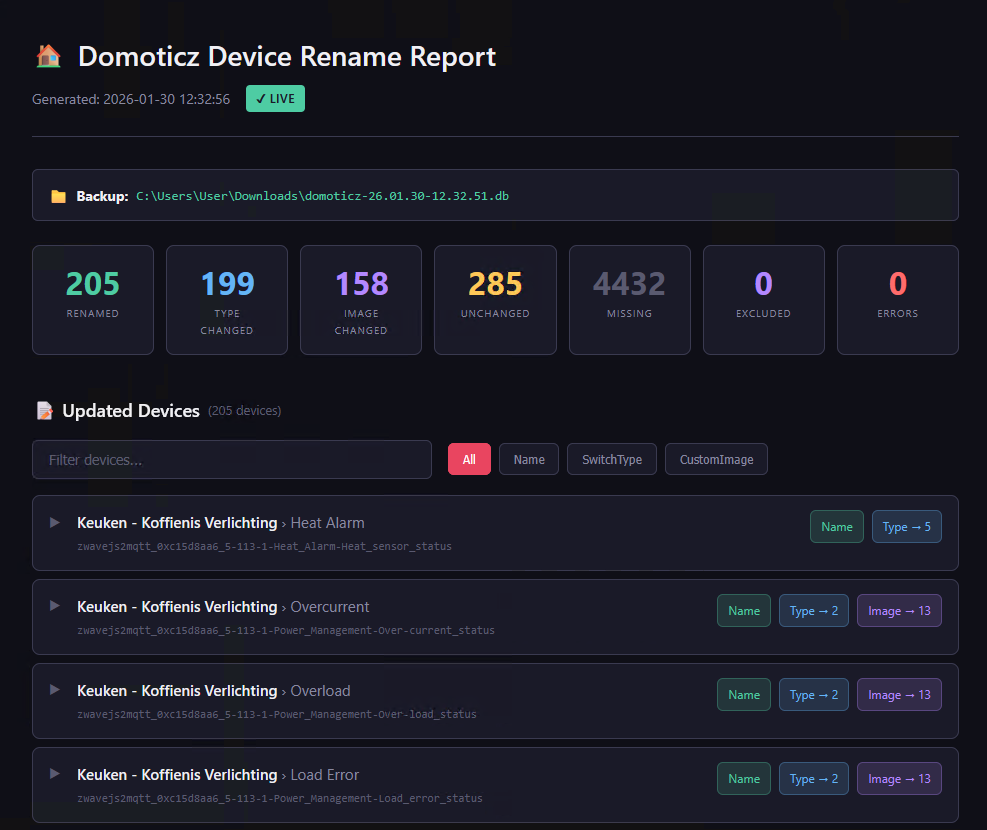Click the Type → 5 badge
The image size is (987, 830).
[x=906, y=527]
